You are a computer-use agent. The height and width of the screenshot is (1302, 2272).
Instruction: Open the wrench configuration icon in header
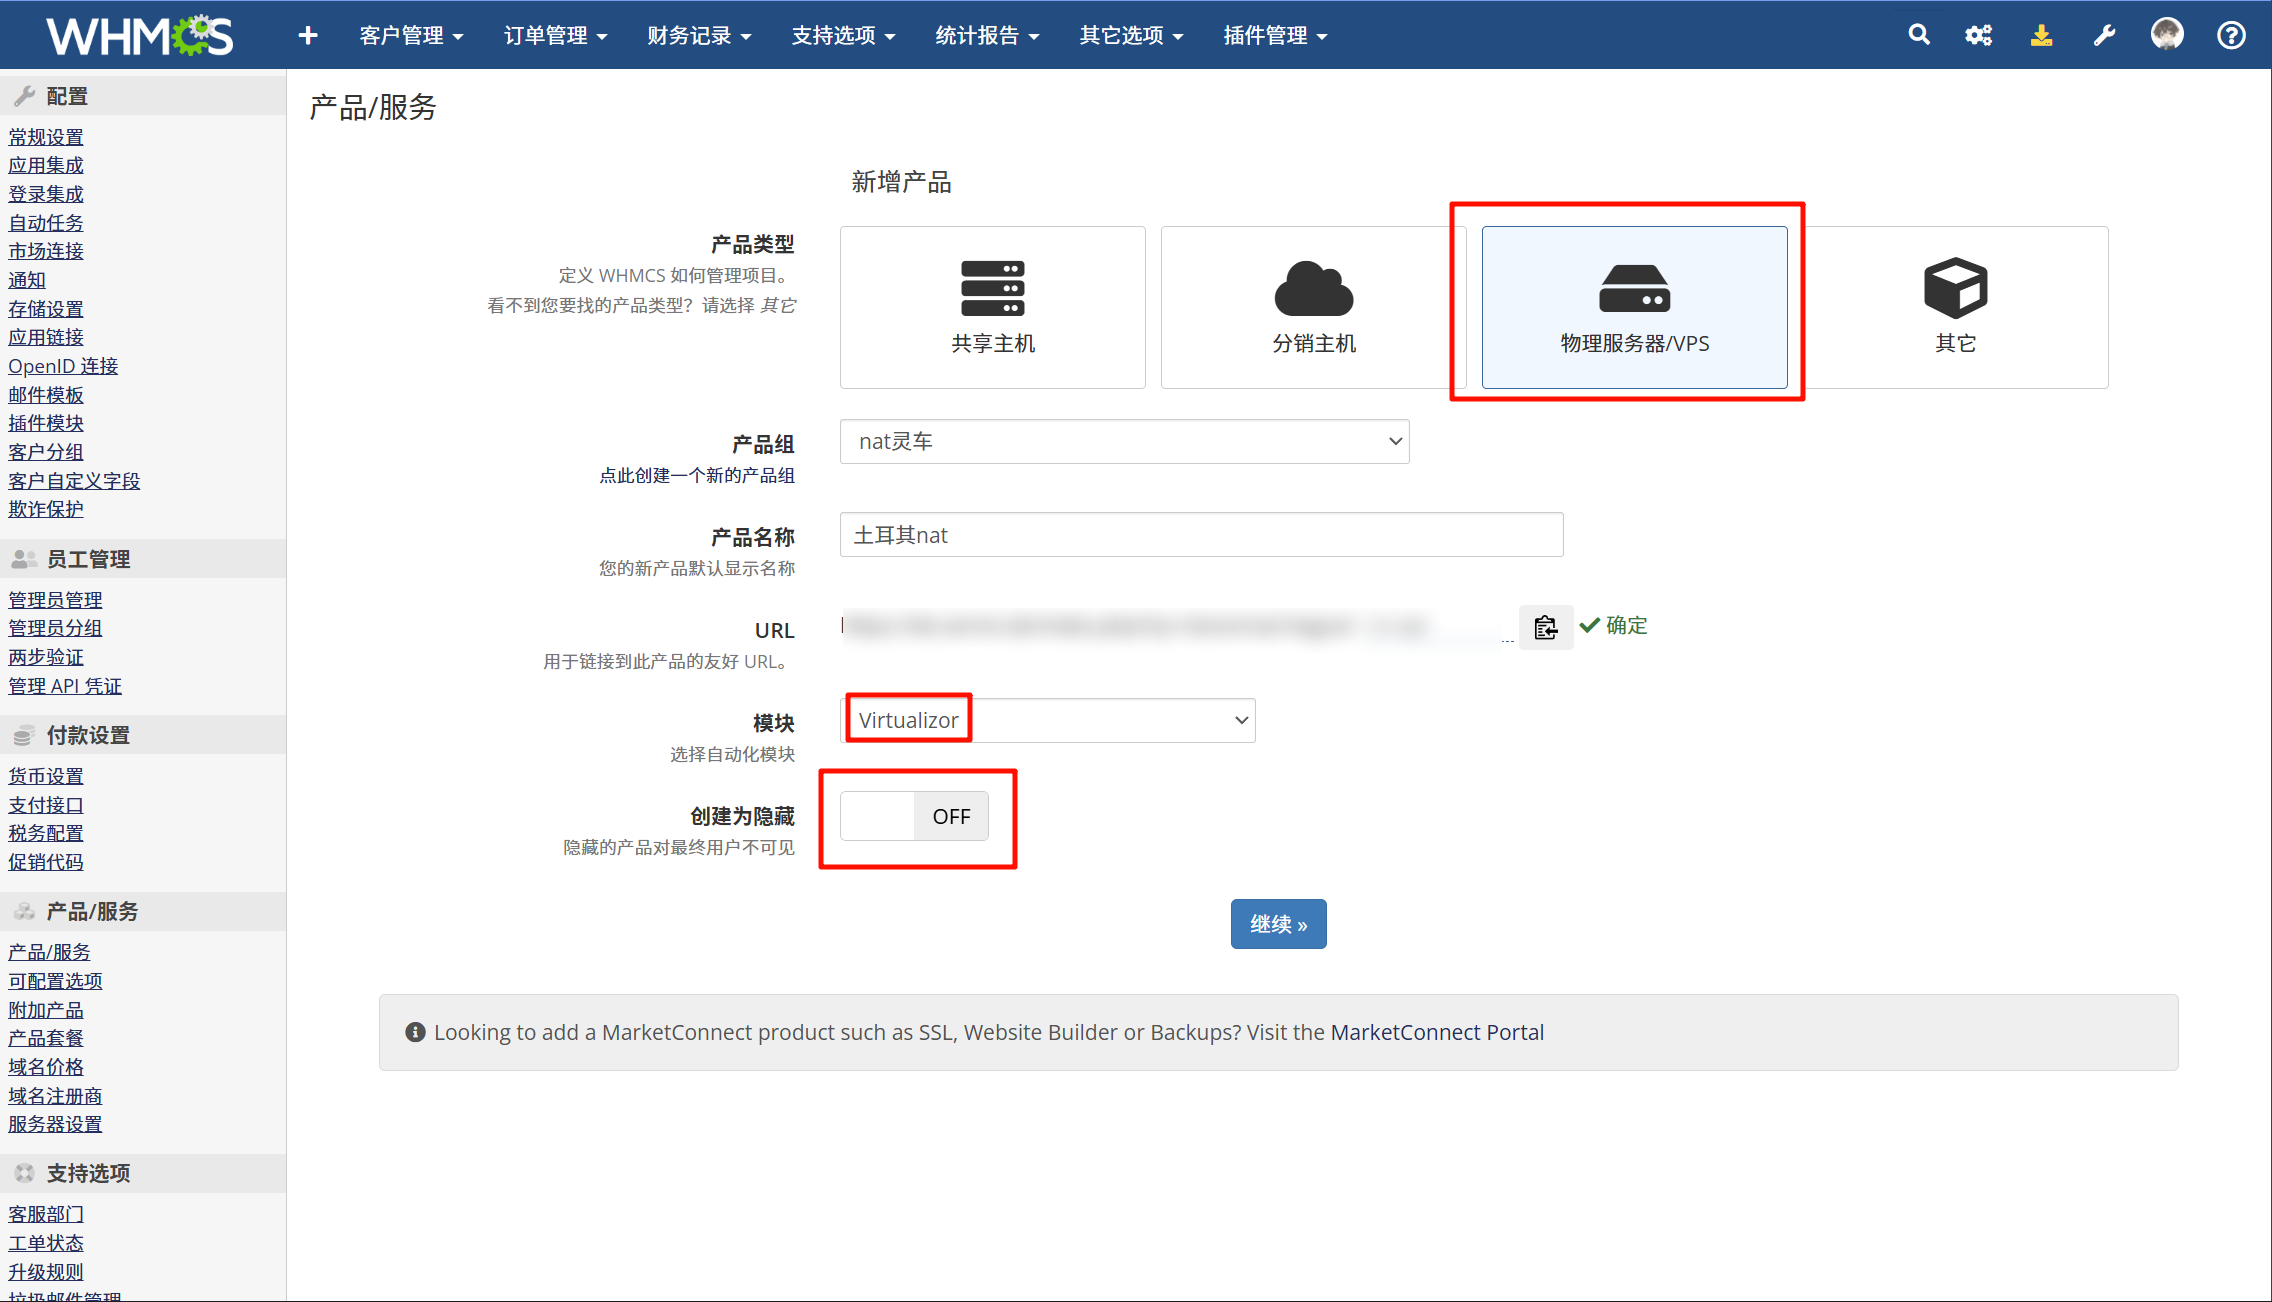coord(2104,35)
